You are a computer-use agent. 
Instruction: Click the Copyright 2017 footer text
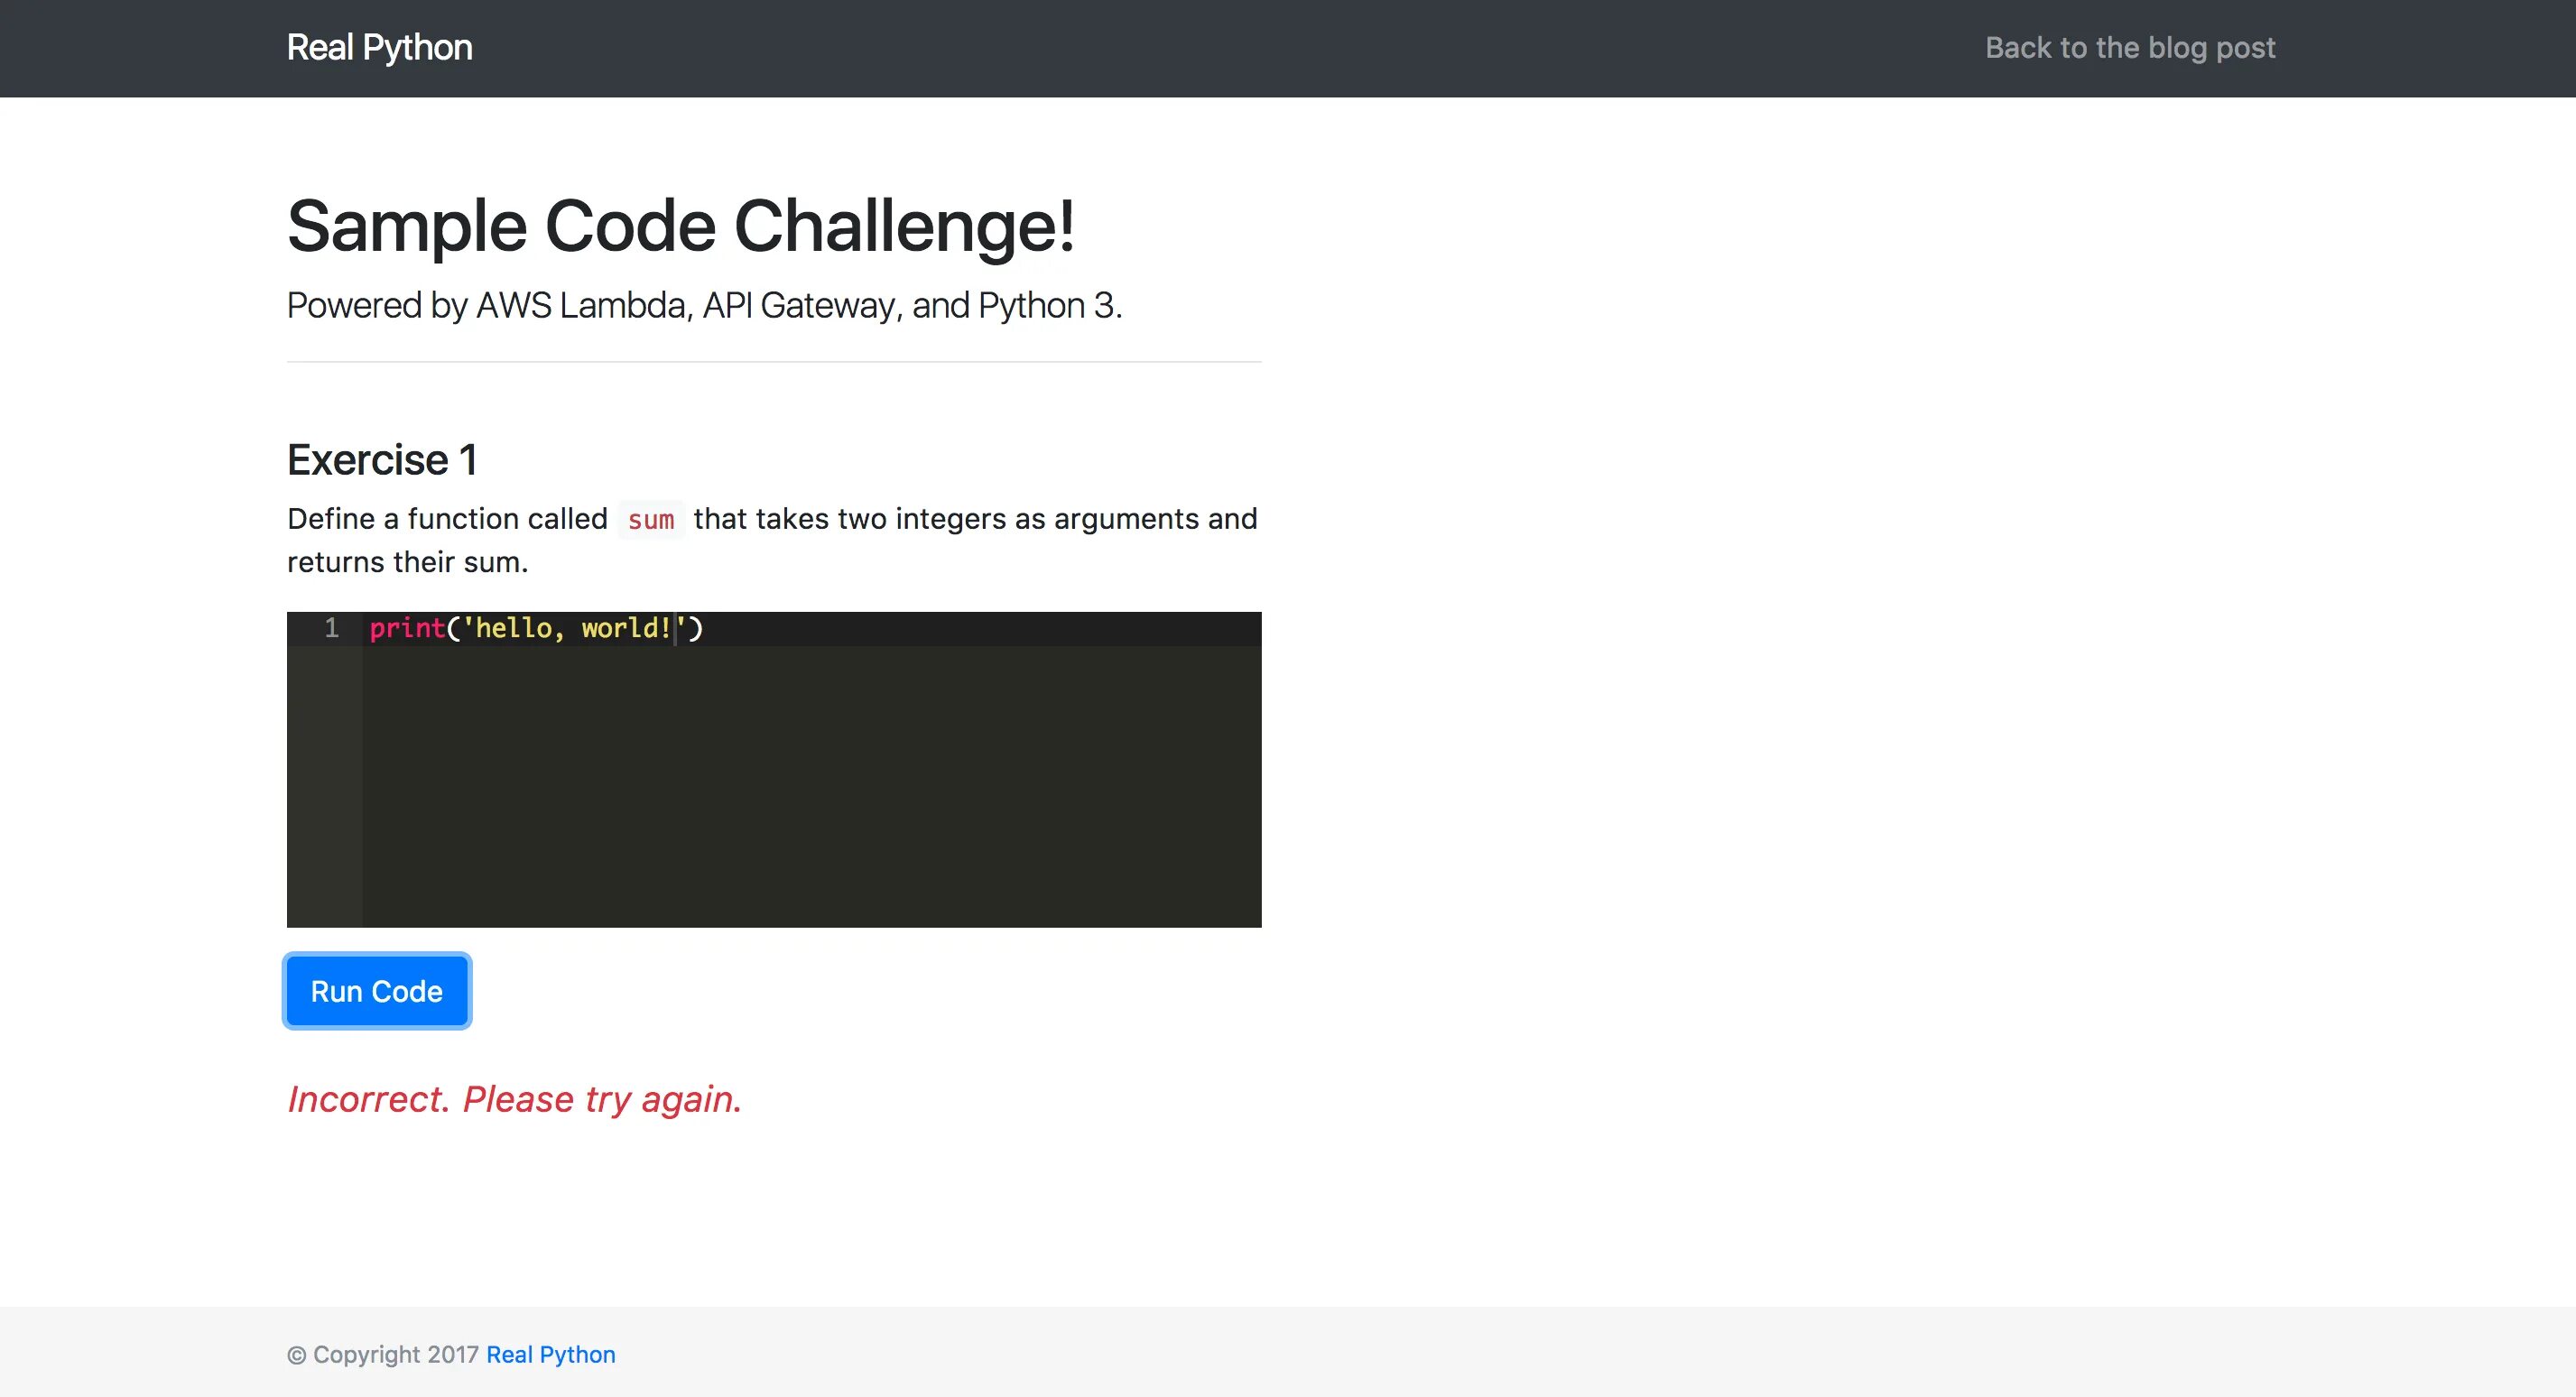[395, 1354]
